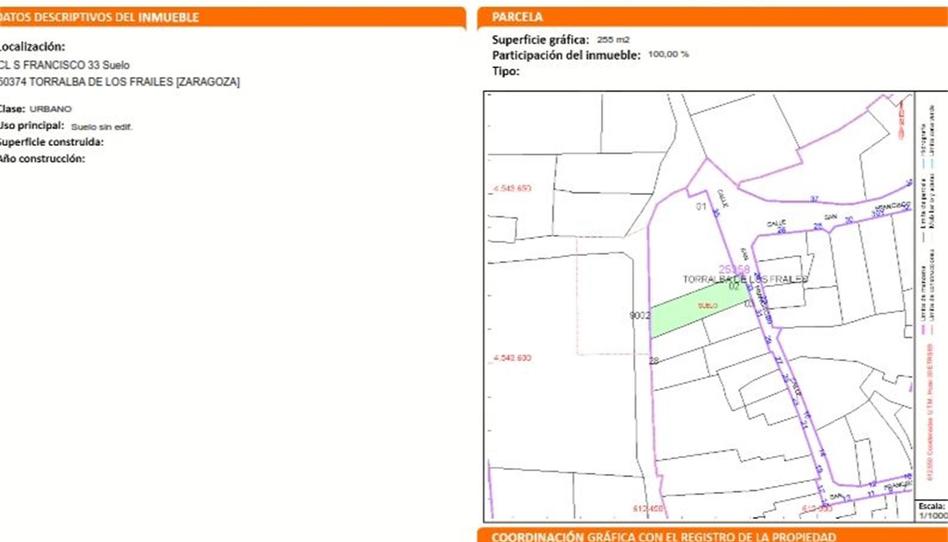Click the 100,00 % participation value

tap(669, 55)
